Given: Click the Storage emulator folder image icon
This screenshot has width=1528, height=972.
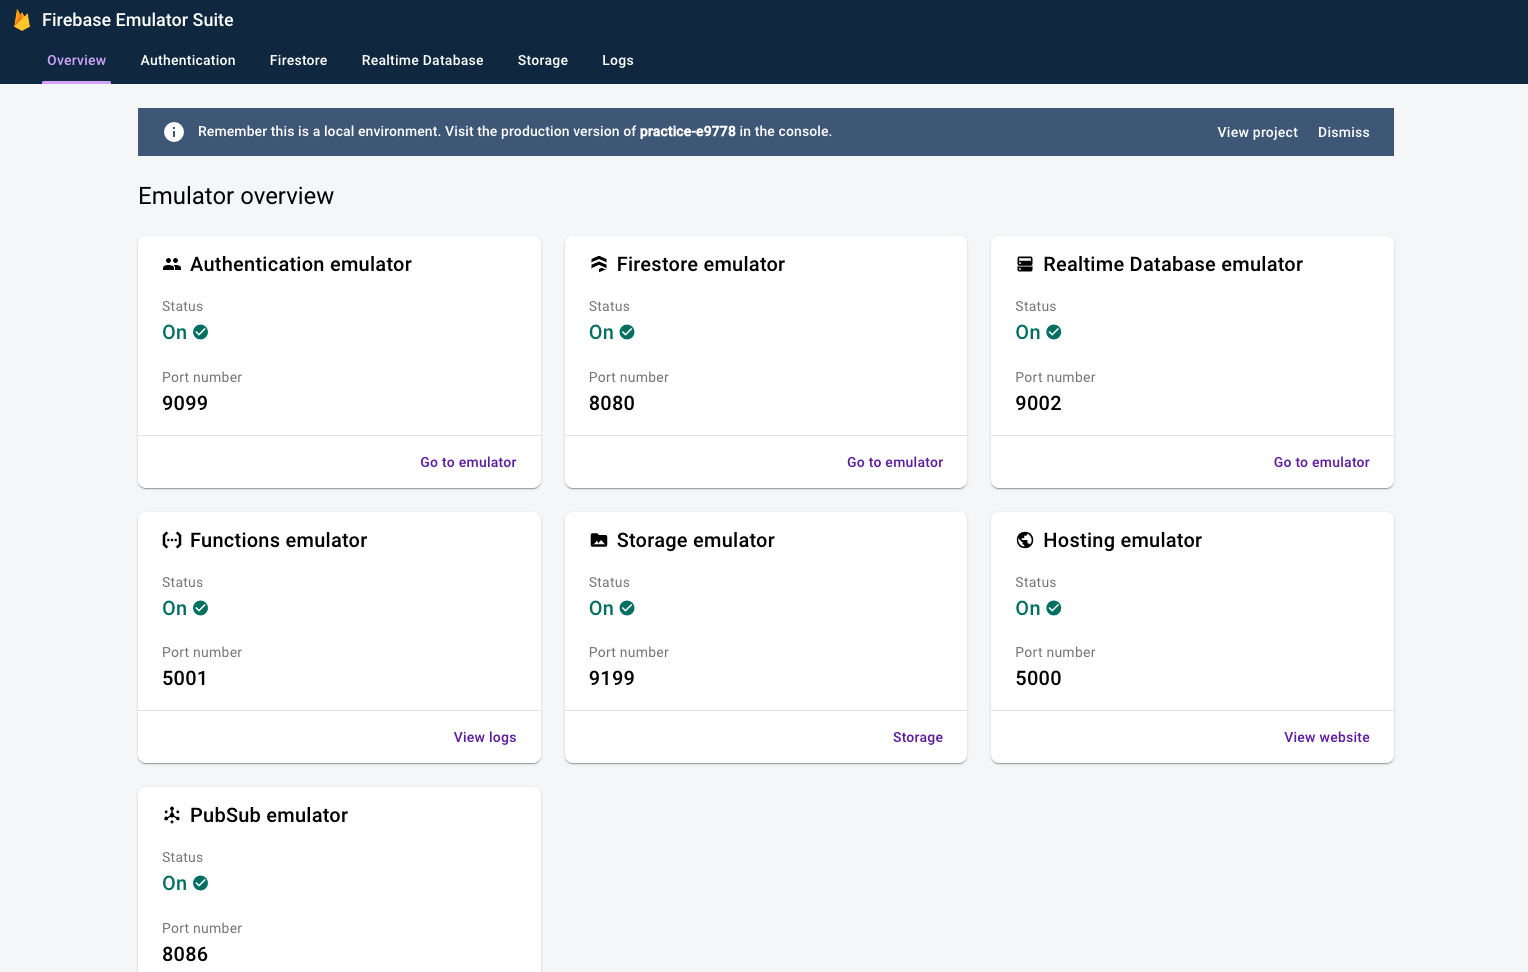Looking at the screenshot, I should point(599,540).
